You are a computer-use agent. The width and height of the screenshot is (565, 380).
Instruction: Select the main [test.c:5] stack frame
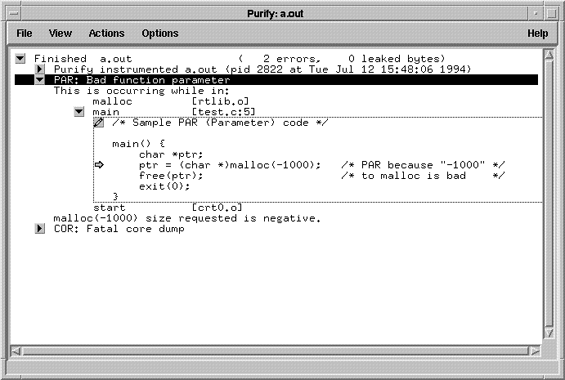pyautogui.click(x=174, y=112)
